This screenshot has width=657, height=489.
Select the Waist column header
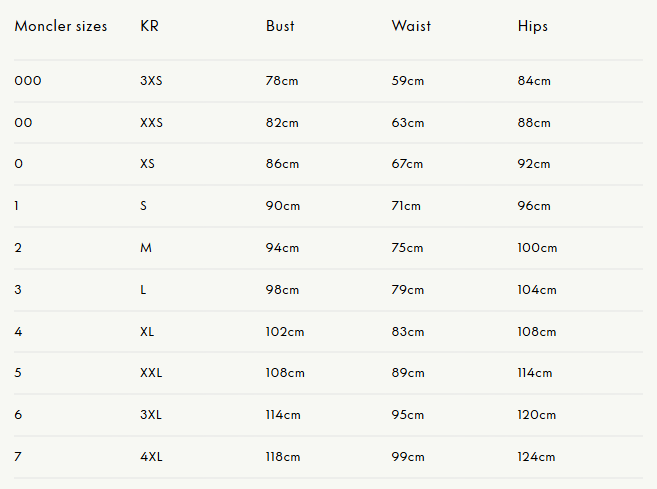pos(411,26)
